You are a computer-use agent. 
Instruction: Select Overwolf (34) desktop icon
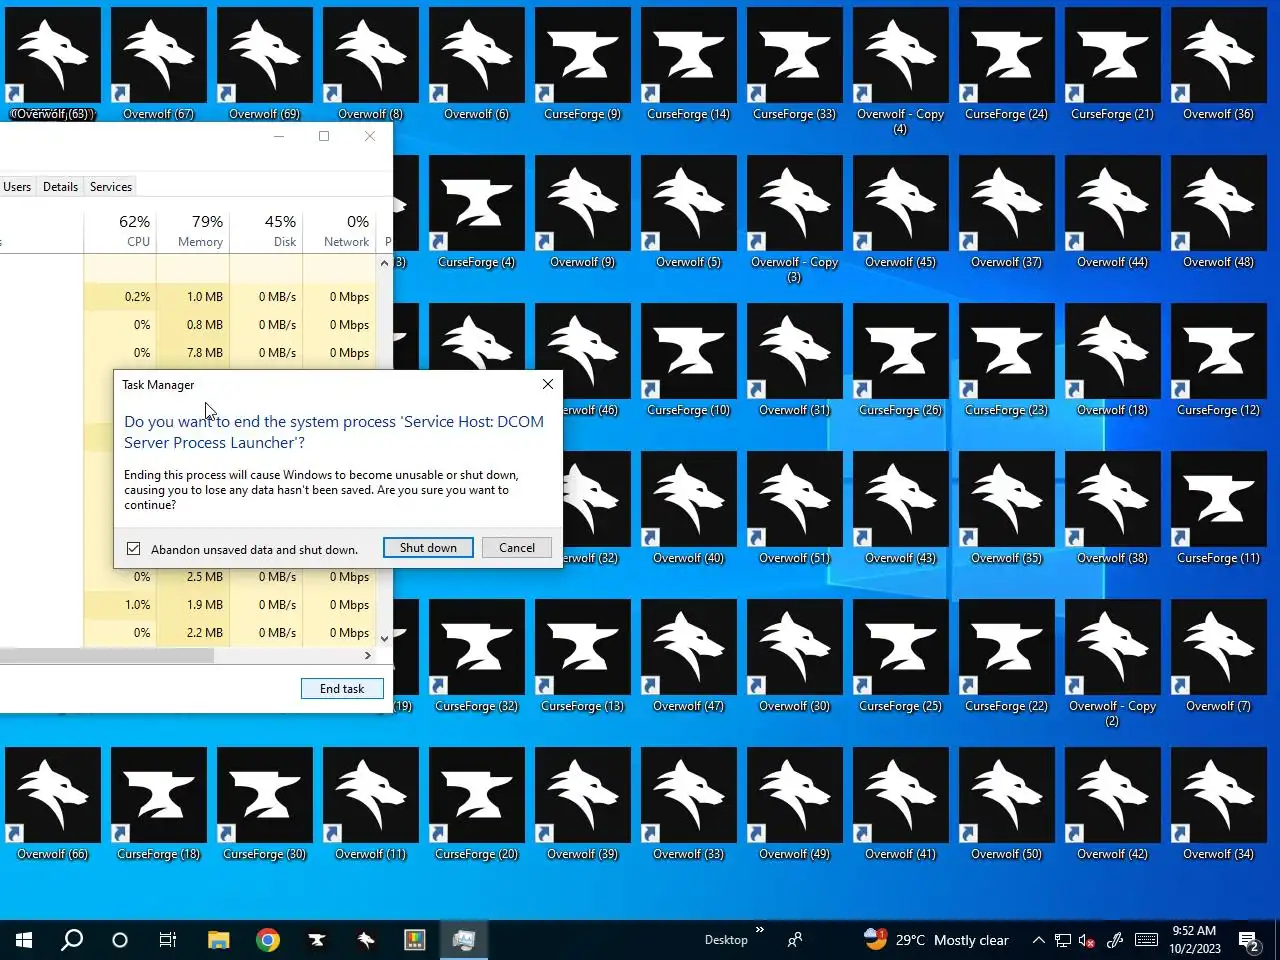(1219, 805)
